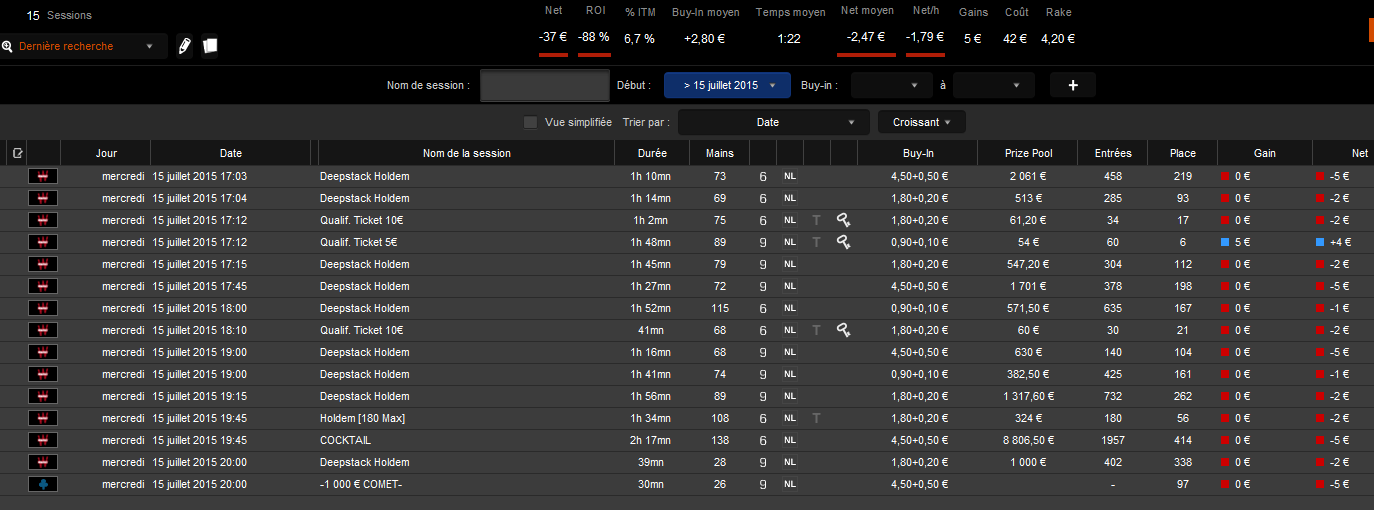Click the magnifier icon in Dernière recherche
1374x510 pixels.
[8, 46]
